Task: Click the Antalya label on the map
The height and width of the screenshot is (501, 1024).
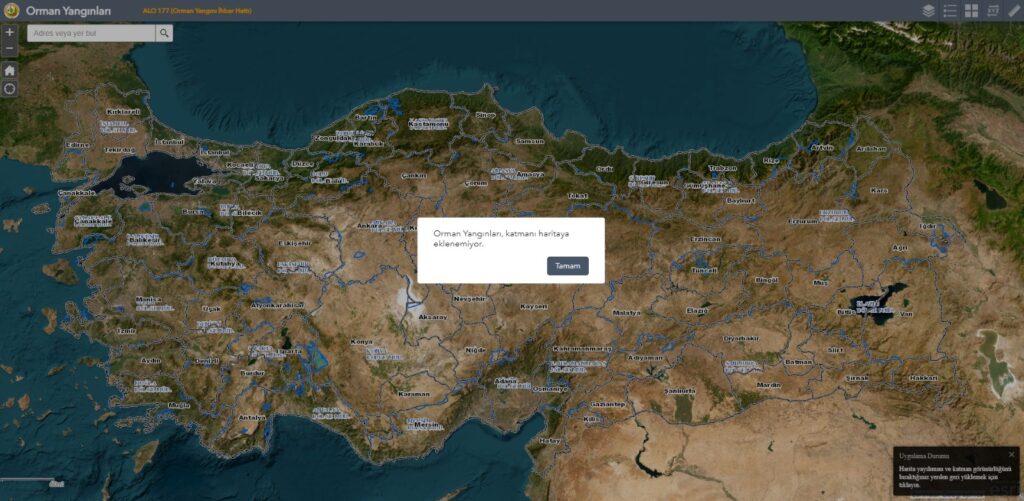Action: coord(252,417)
